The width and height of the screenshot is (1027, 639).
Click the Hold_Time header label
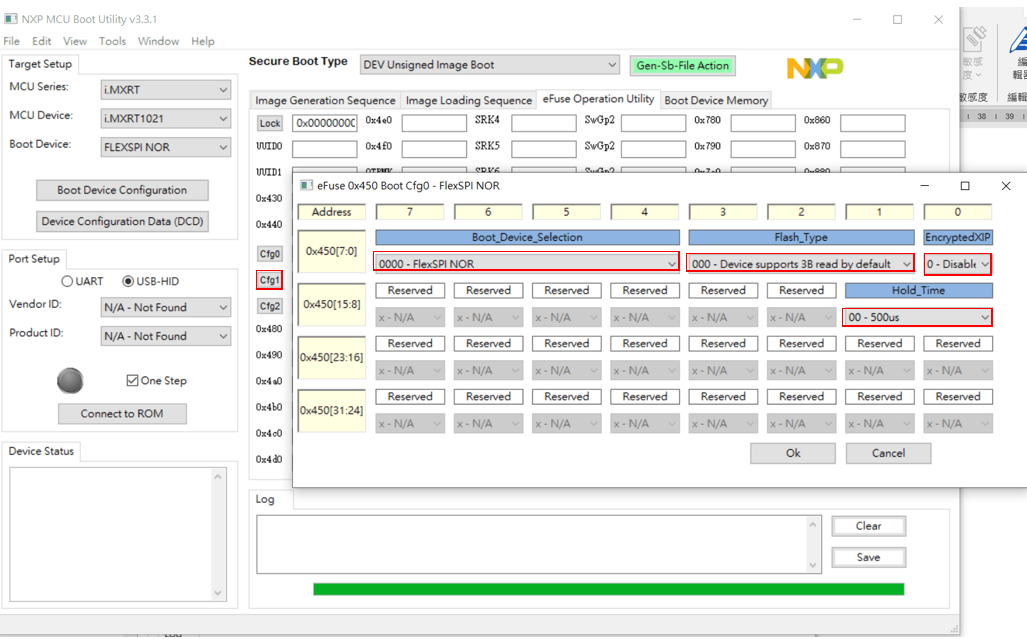(x=918, y=290)
